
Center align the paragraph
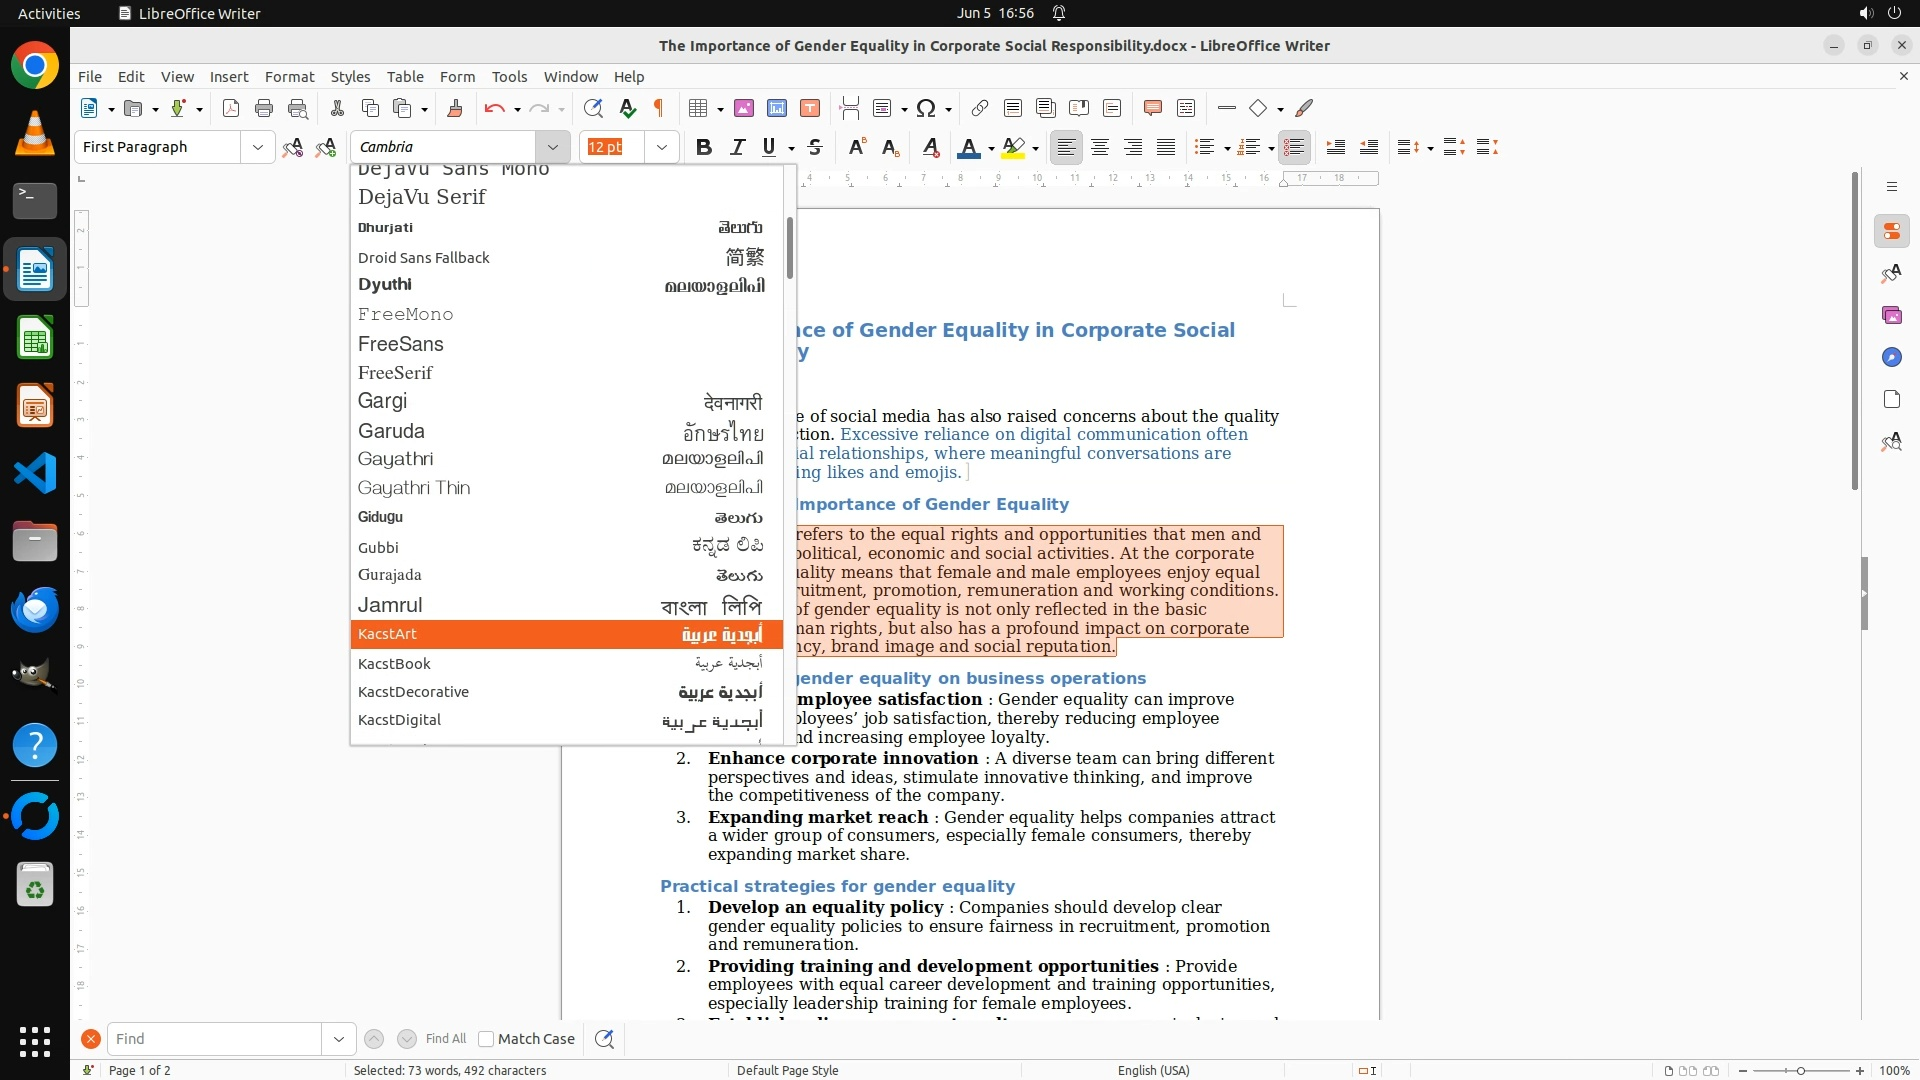(x=1100, y=147)
